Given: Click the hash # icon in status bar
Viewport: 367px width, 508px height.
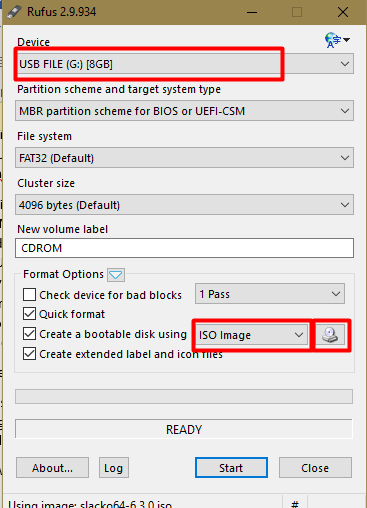Looking at the screenshot, I should point(295,503).
